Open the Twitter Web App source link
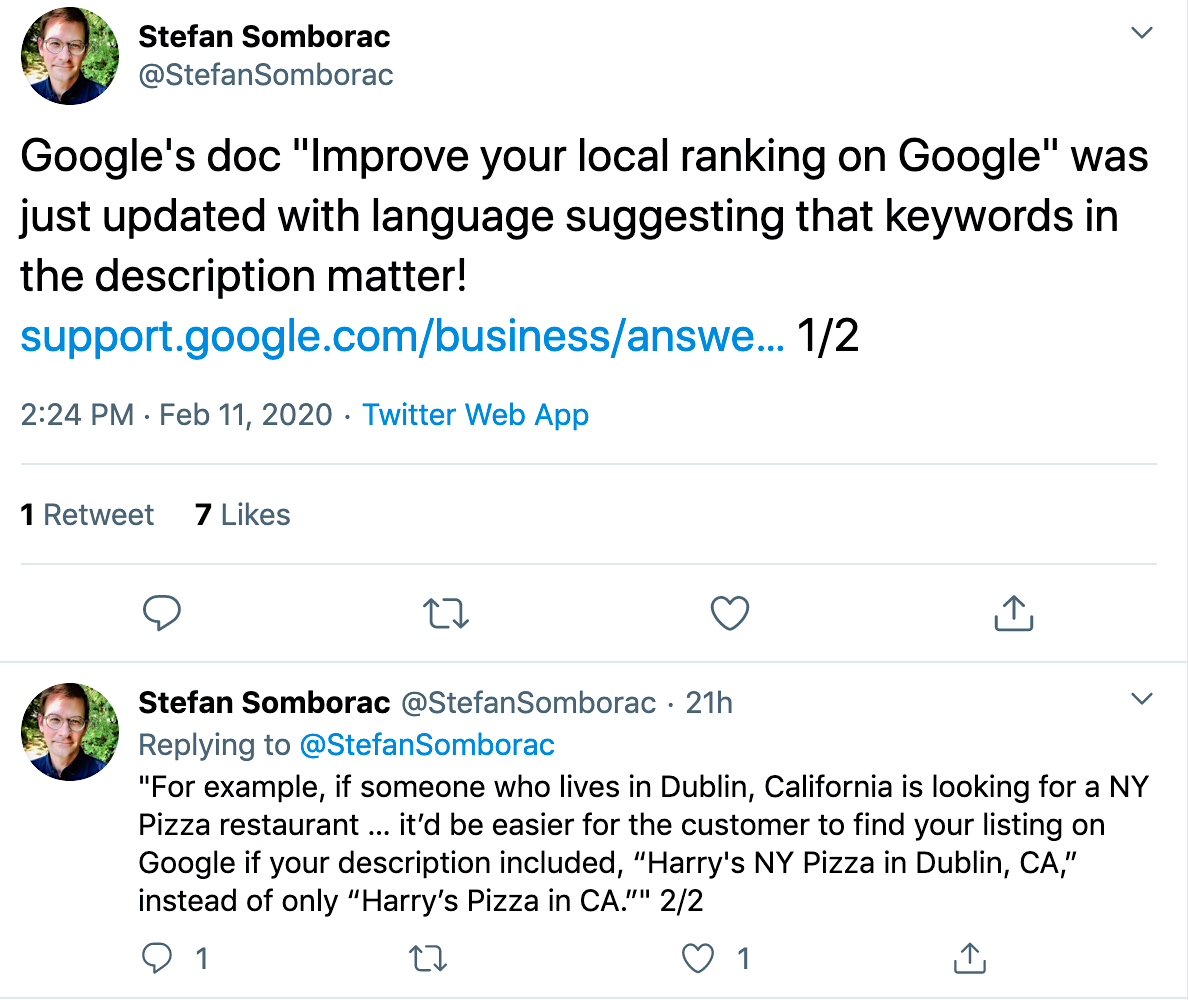The image size is (1188, 1000). tap(475, 415)
